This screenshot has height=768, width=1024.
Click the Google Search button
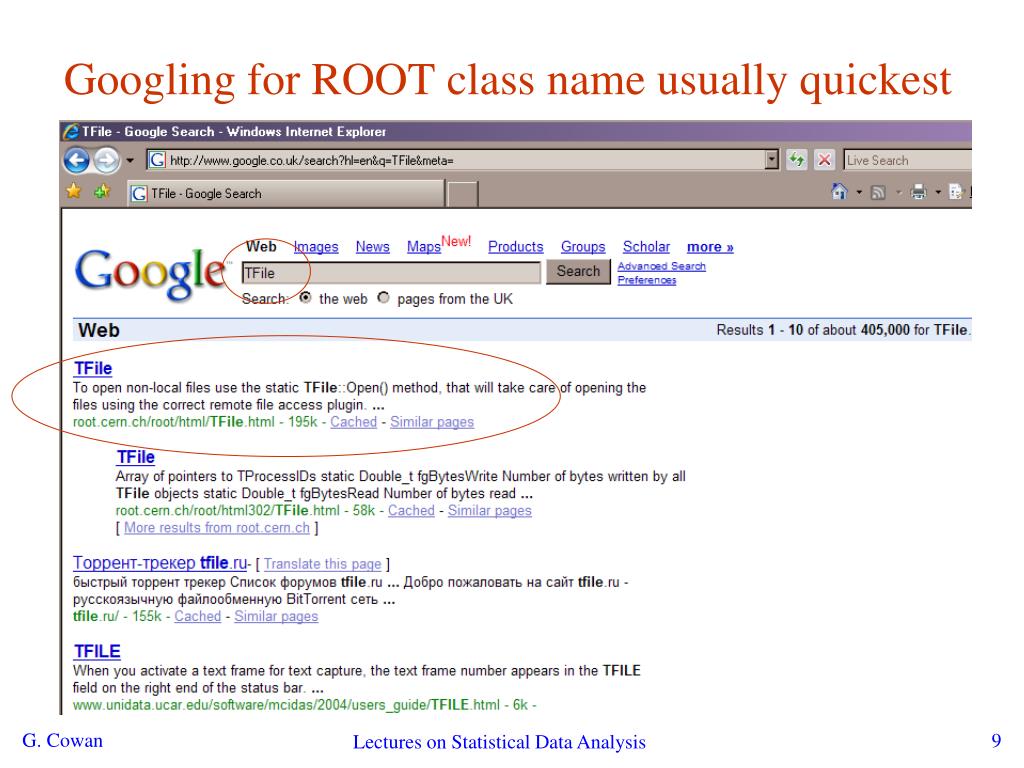coord(578,271)
